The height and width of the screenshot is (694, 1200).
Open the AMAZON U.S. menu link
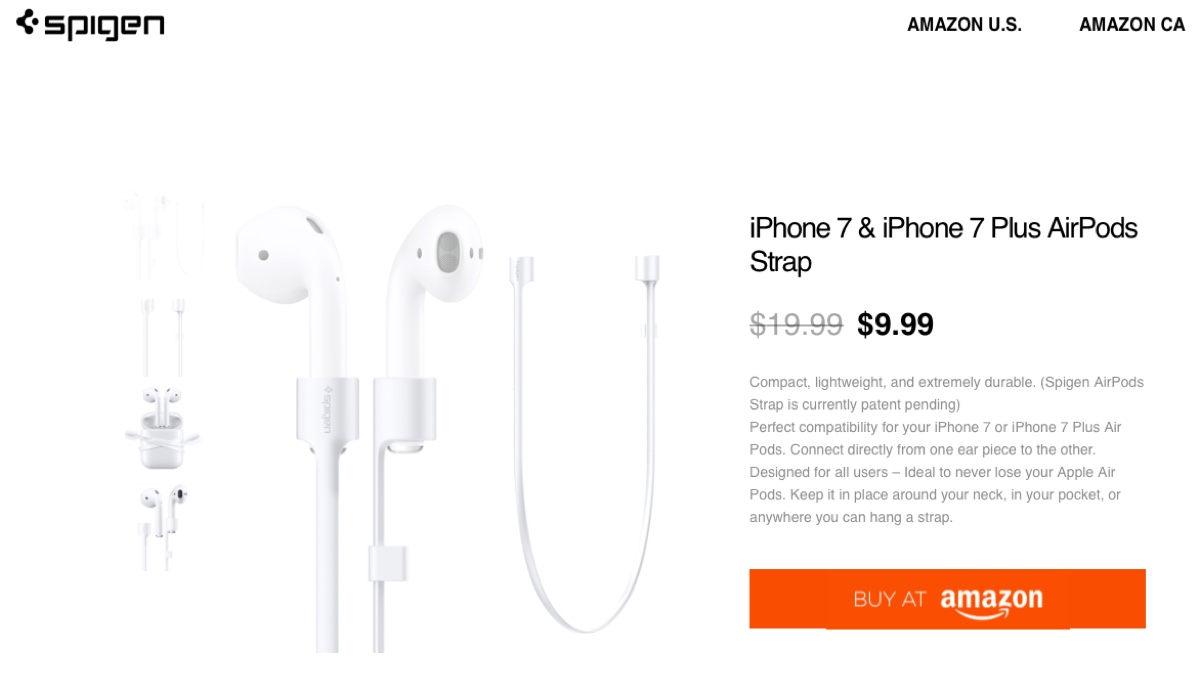pos(964,25)
